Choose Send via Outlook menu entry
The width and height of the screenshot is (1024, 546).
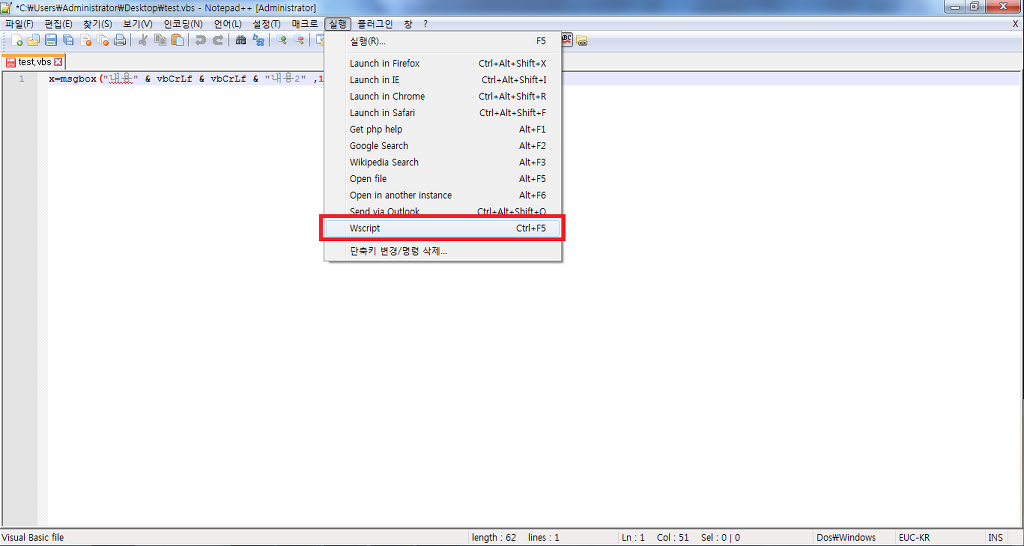click(x=443, y=211)
